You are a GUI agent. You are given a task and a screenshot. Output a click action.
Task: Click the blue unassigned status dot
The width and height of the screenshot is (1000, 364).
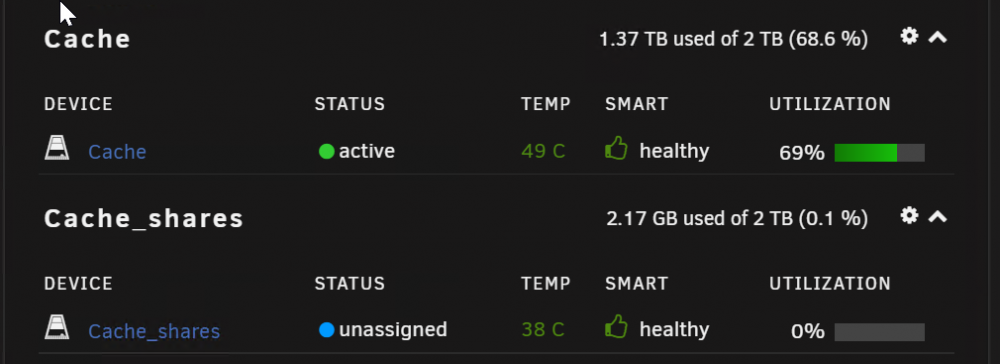click(327, 330)
